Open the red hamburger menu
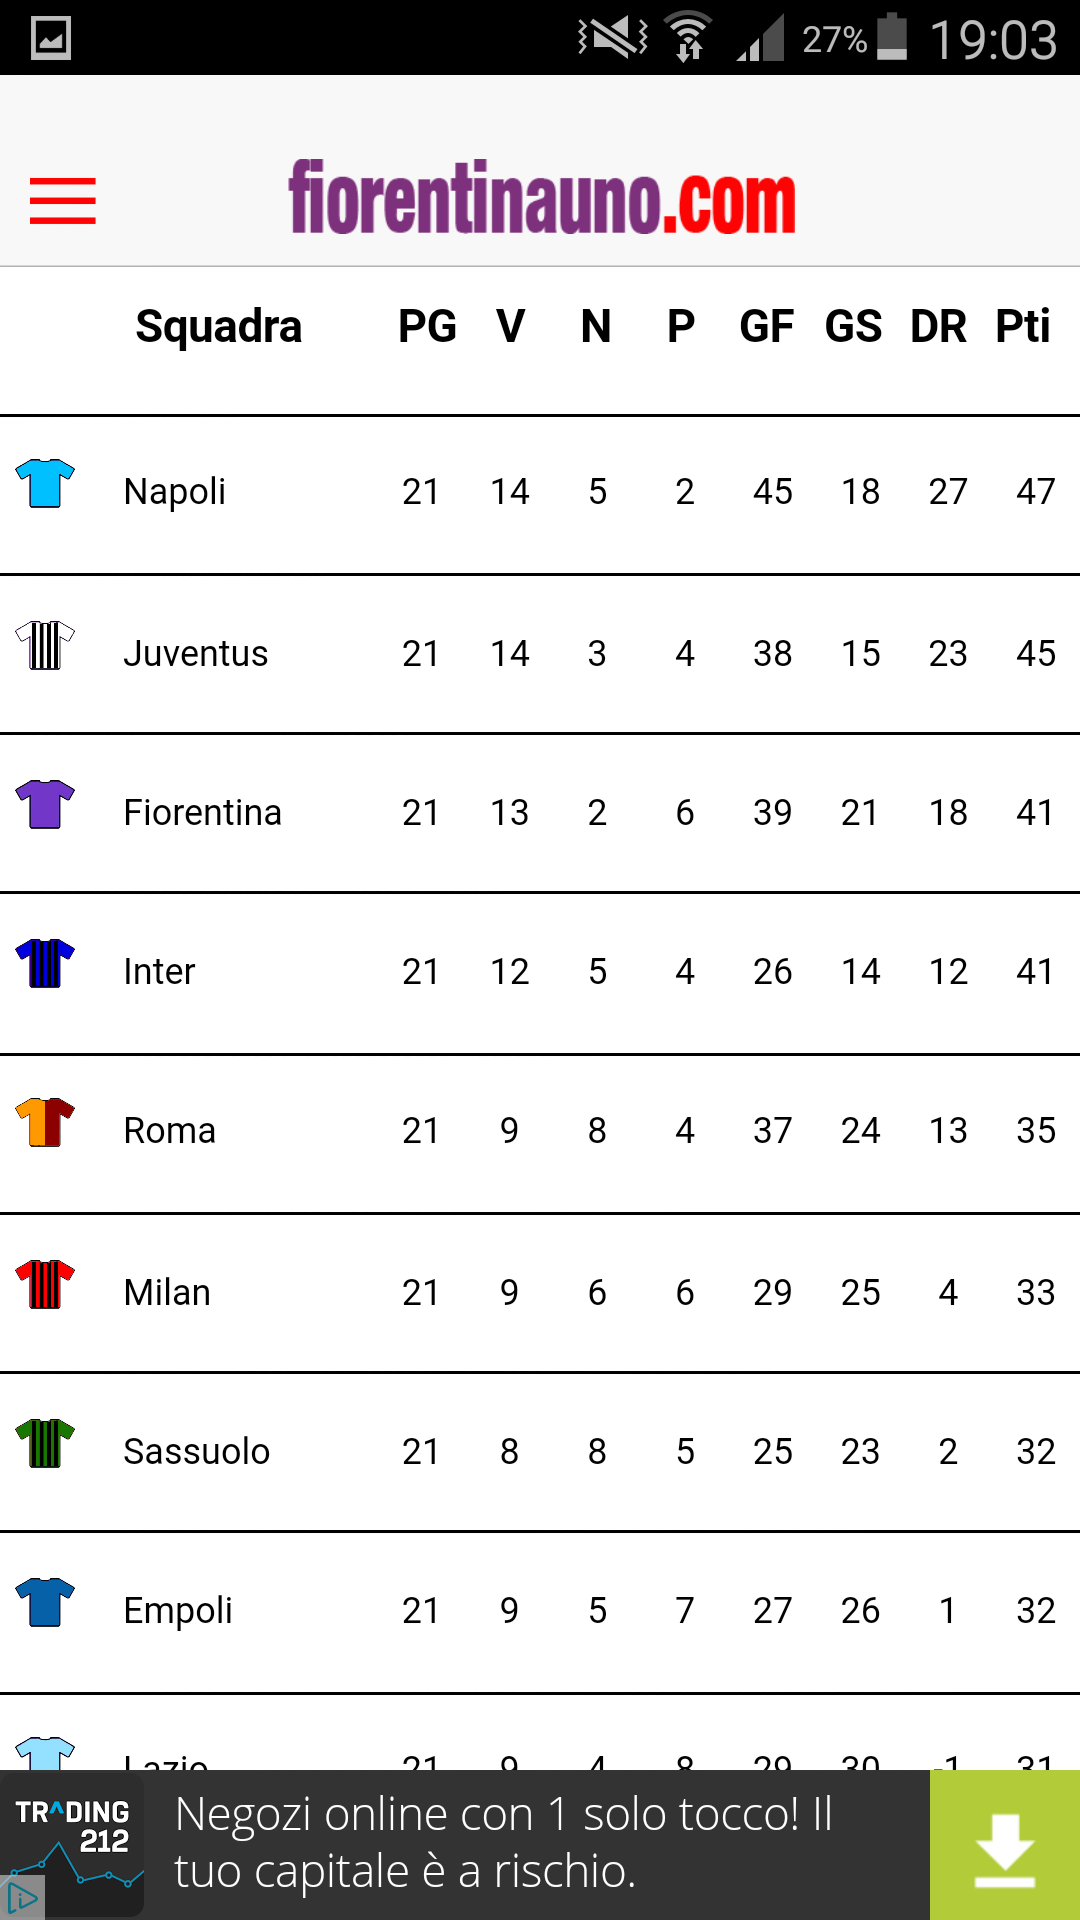The image size is (1080, 1920). (x=62, y=201)
